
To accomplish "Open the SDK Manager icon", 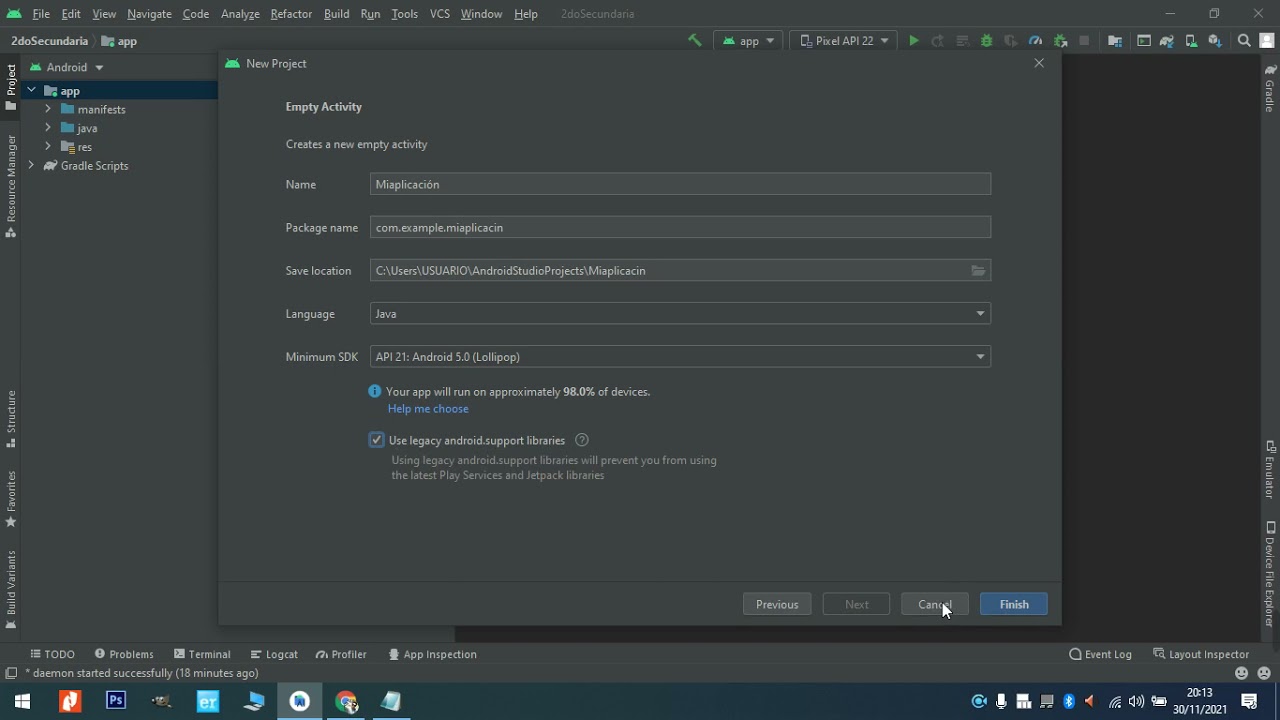I will [1215, 41].
